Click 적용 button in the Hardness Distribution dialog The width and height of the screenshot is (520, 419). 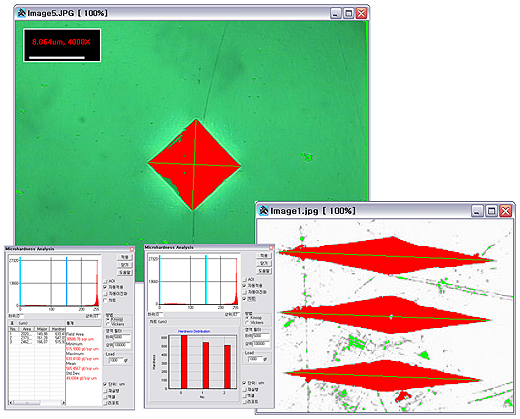pyautogui.click(x=264, y=256)
